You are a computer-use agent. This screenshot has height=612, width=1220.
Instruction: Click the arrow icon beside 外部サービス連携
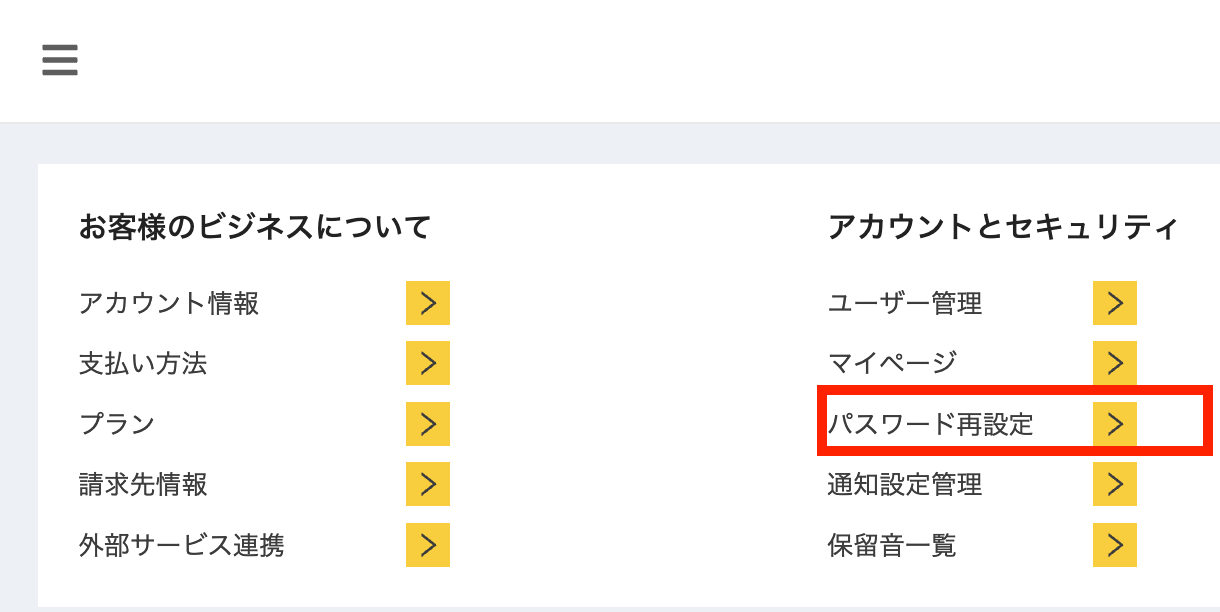click(428, 545)
